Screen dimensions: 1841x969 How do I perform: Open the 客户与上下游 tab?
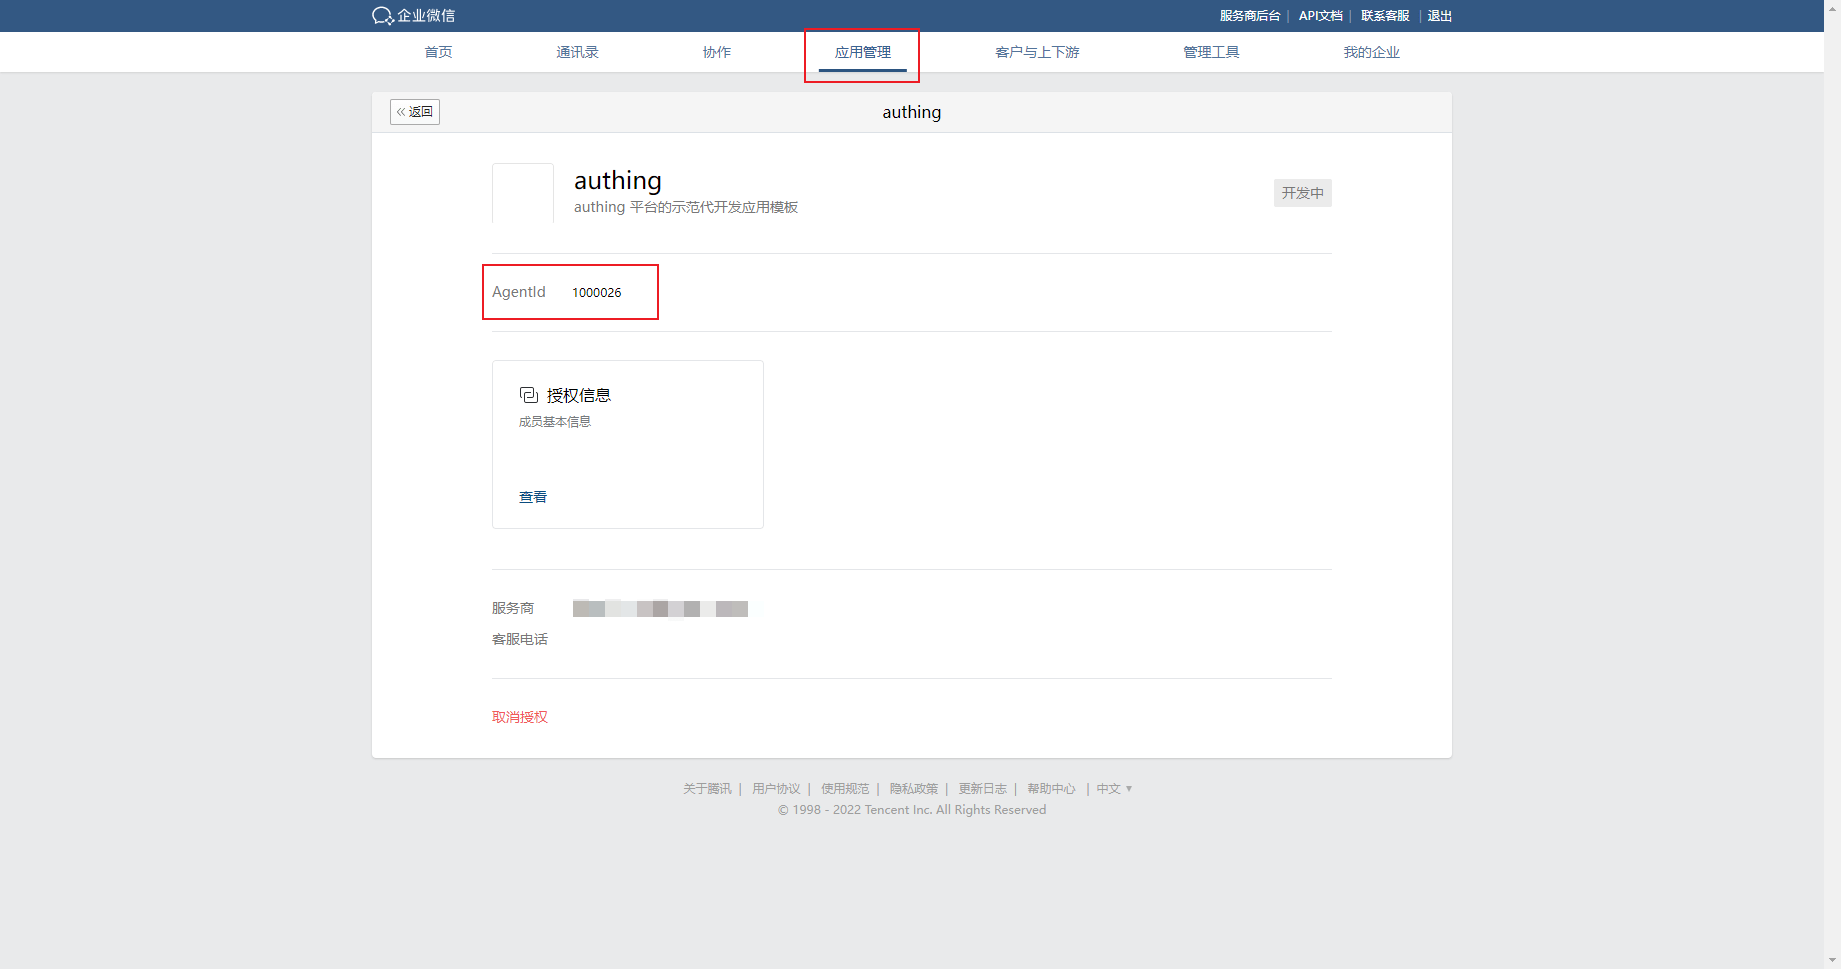pos(1037,52)
